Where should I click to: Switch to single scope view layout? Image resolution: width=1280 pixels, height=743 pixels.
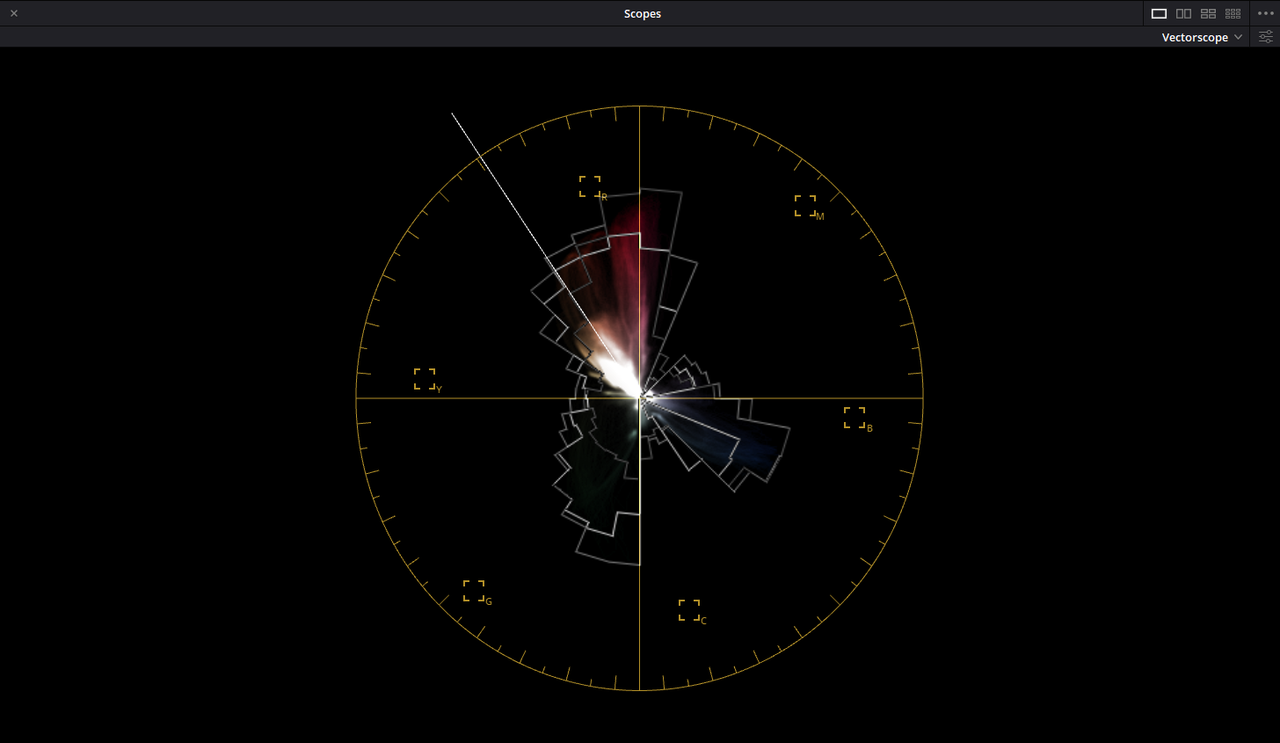pyautogui.click(x=1159, y=14)
